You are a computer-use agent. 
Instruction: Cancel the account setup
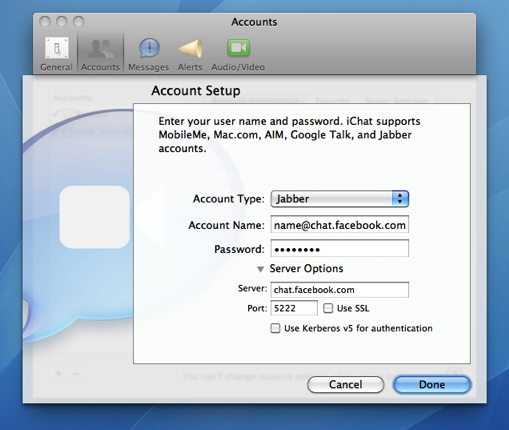[x=346, y=385]
